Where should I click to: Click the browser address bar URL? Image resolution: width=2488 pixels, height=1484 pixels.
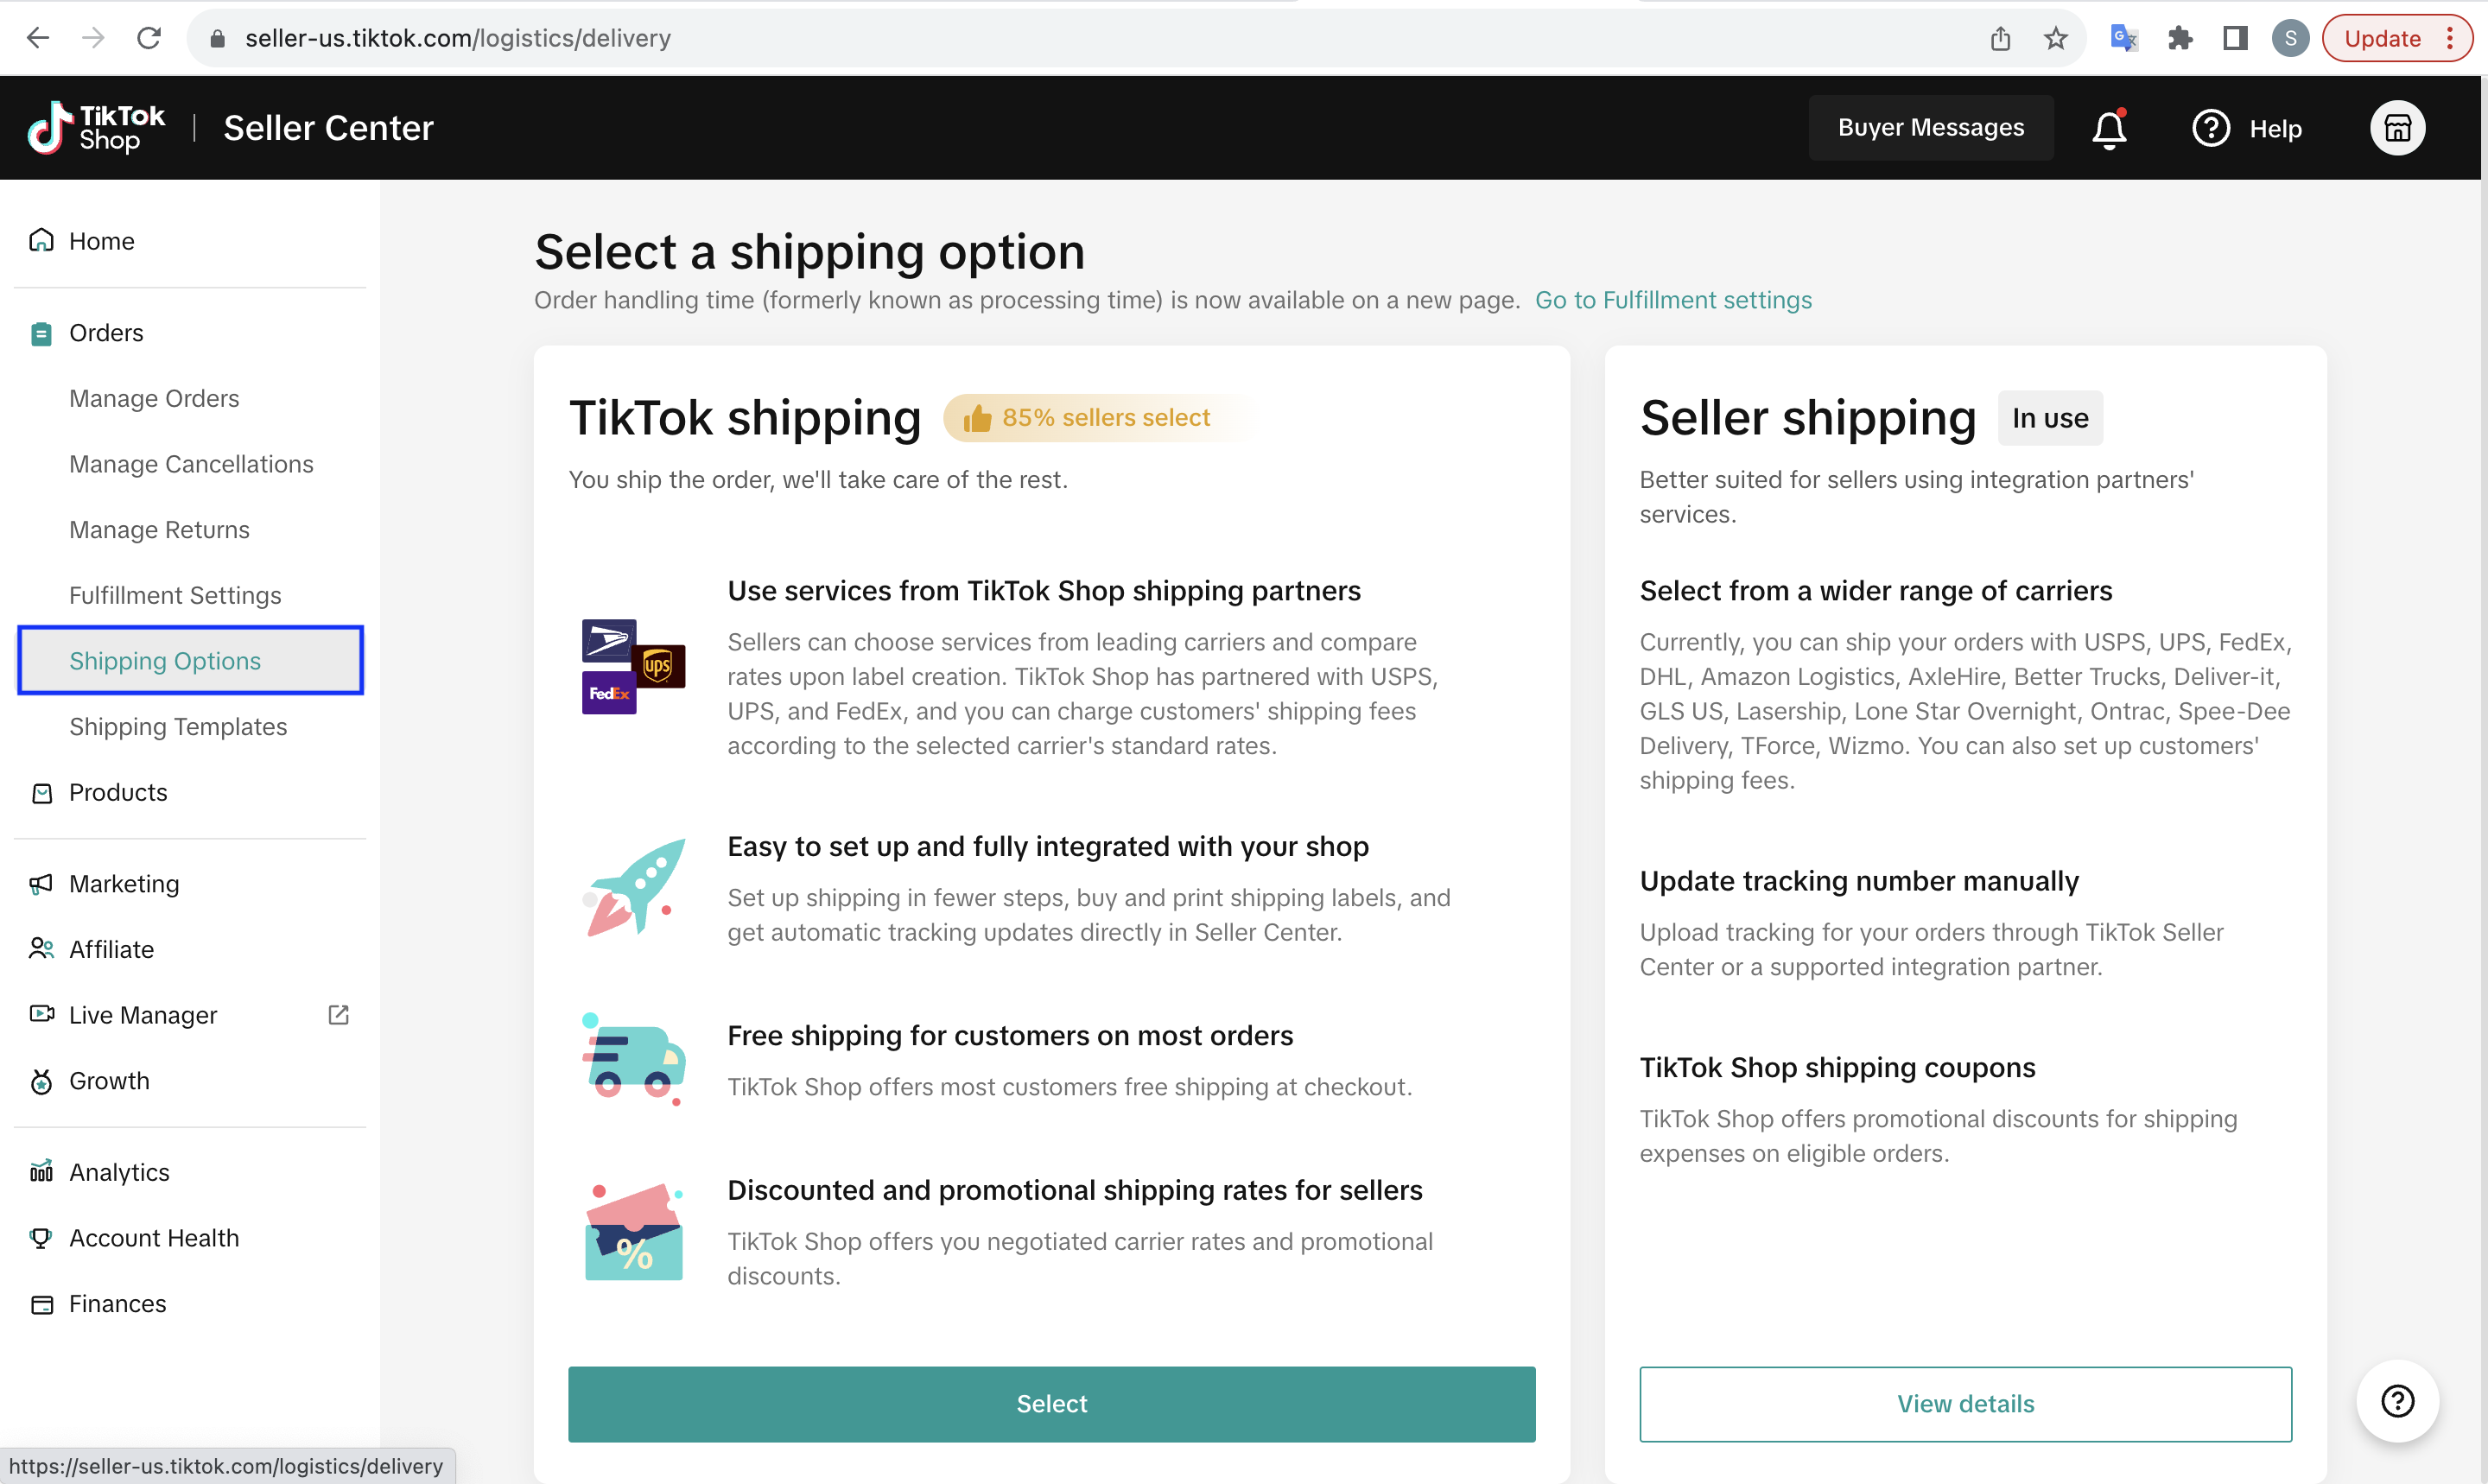458,39
